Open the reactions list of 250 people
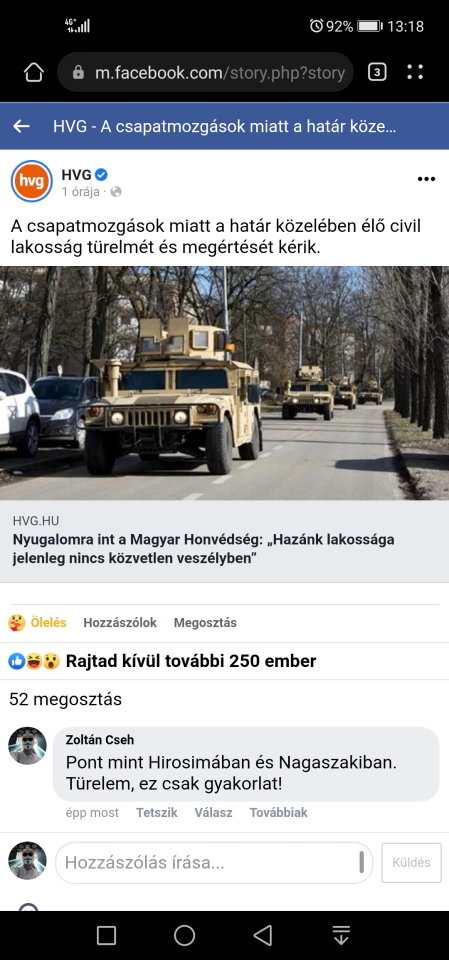 click(x=162, y=661)
